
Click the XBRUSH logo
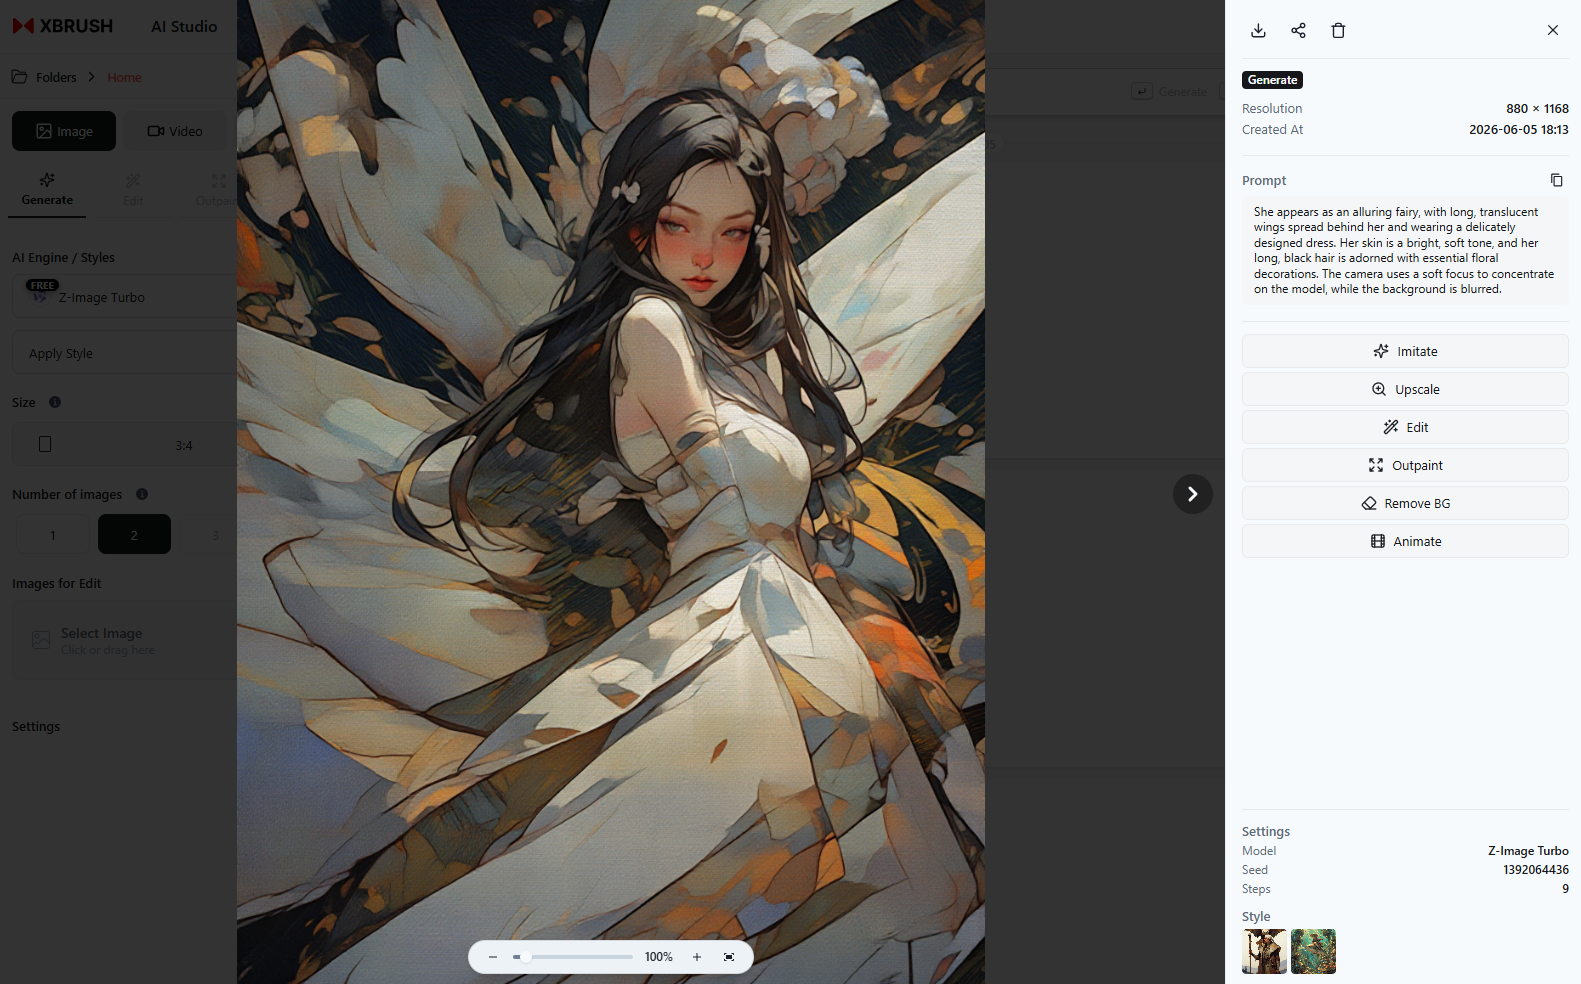tap(63, 26)
